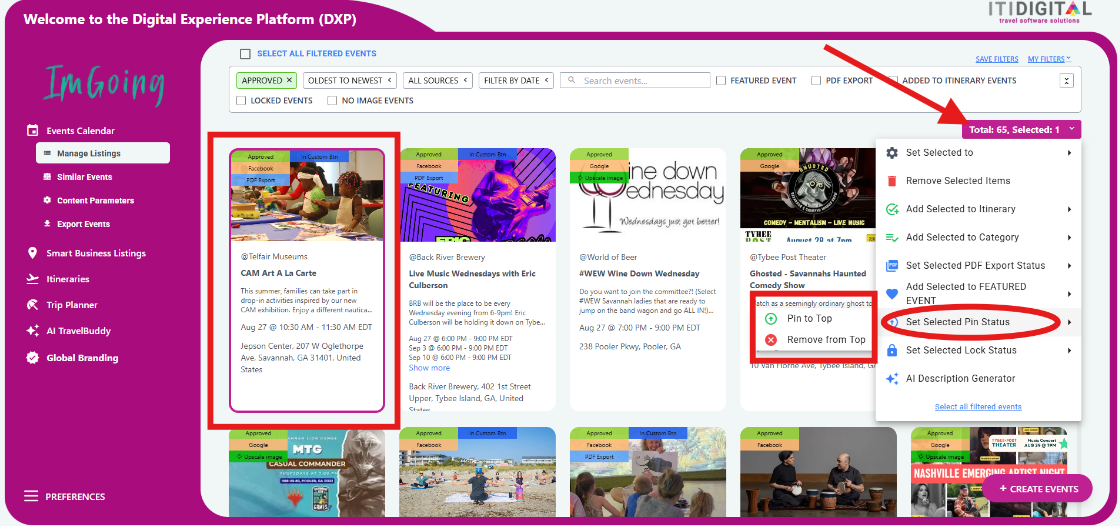Open the All Sources dropdown
The height and width of the screenshot is (526, 1120).
click(x=439, y=81)
